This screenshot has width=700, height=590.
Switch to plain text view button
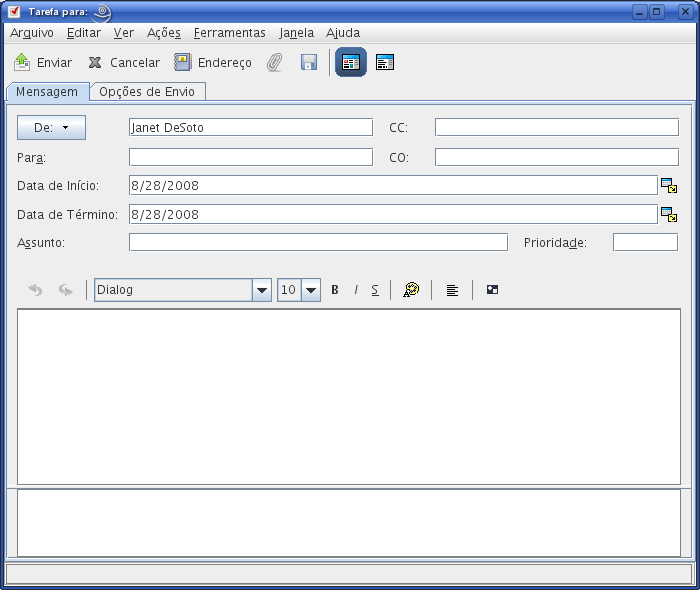pos(385,62)
